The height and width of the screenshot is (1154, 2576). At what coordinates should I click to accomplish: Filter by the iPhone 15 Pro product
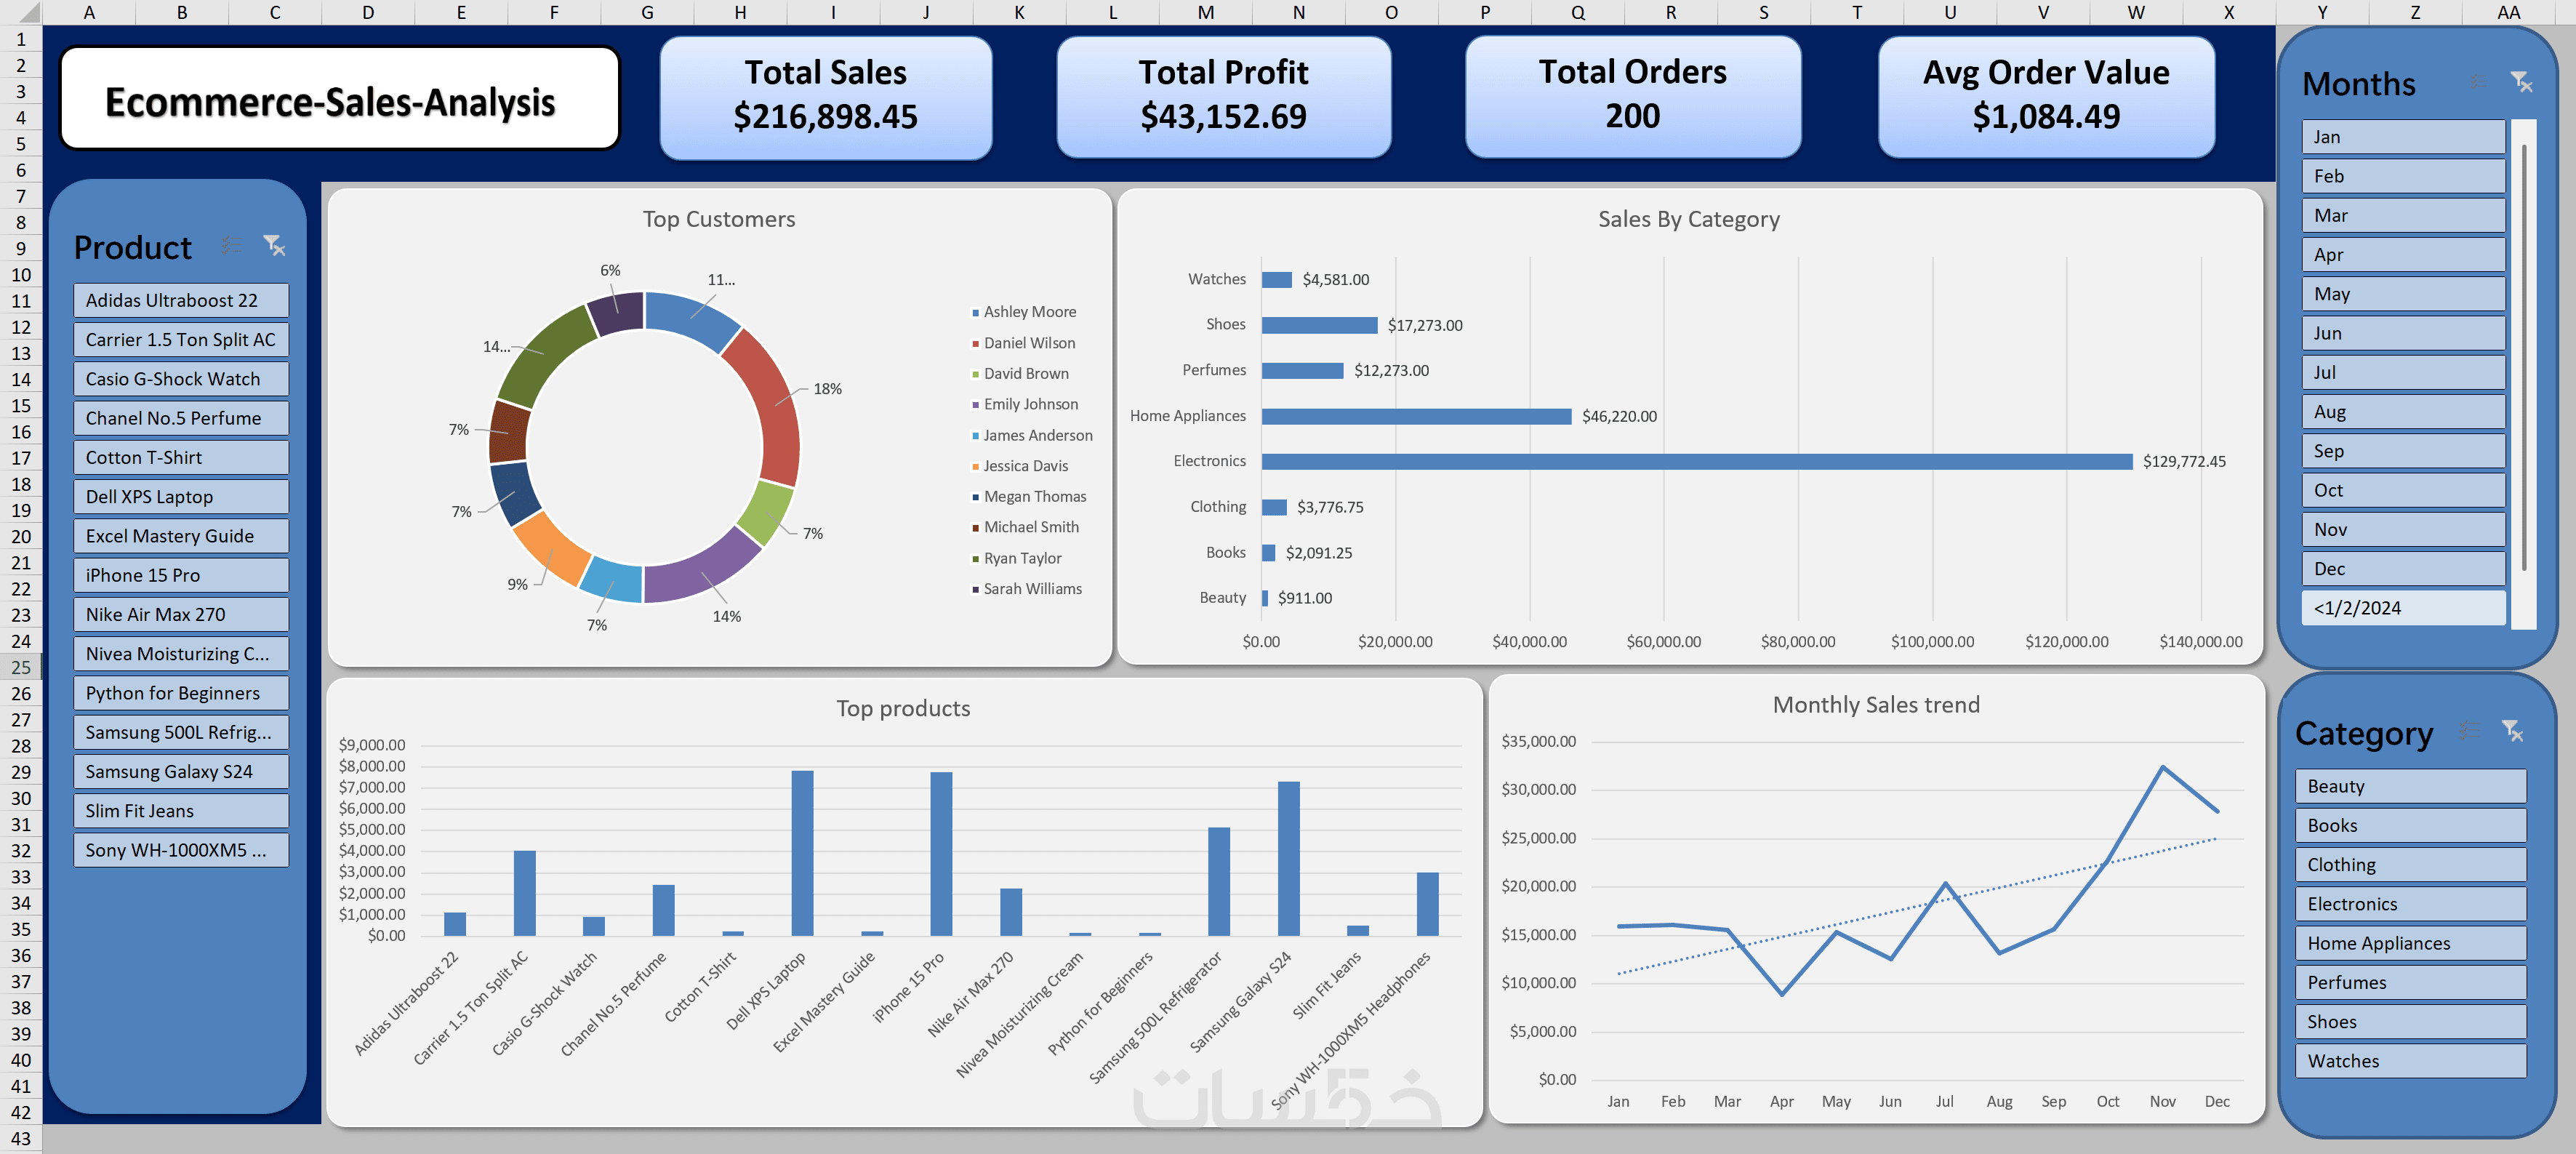click(181, 575)
